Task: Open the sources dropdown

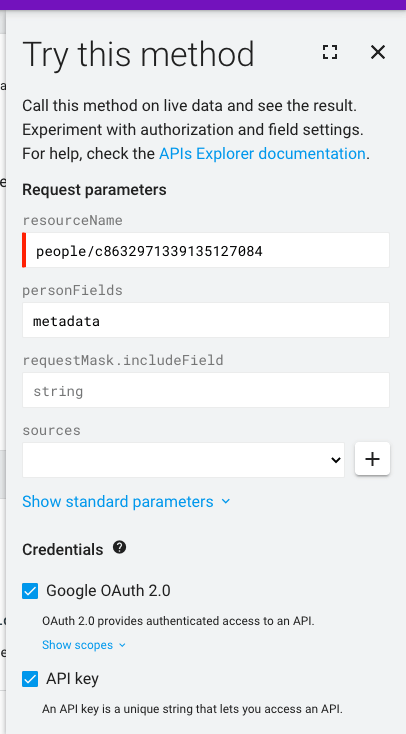Action: pos(184,460)
